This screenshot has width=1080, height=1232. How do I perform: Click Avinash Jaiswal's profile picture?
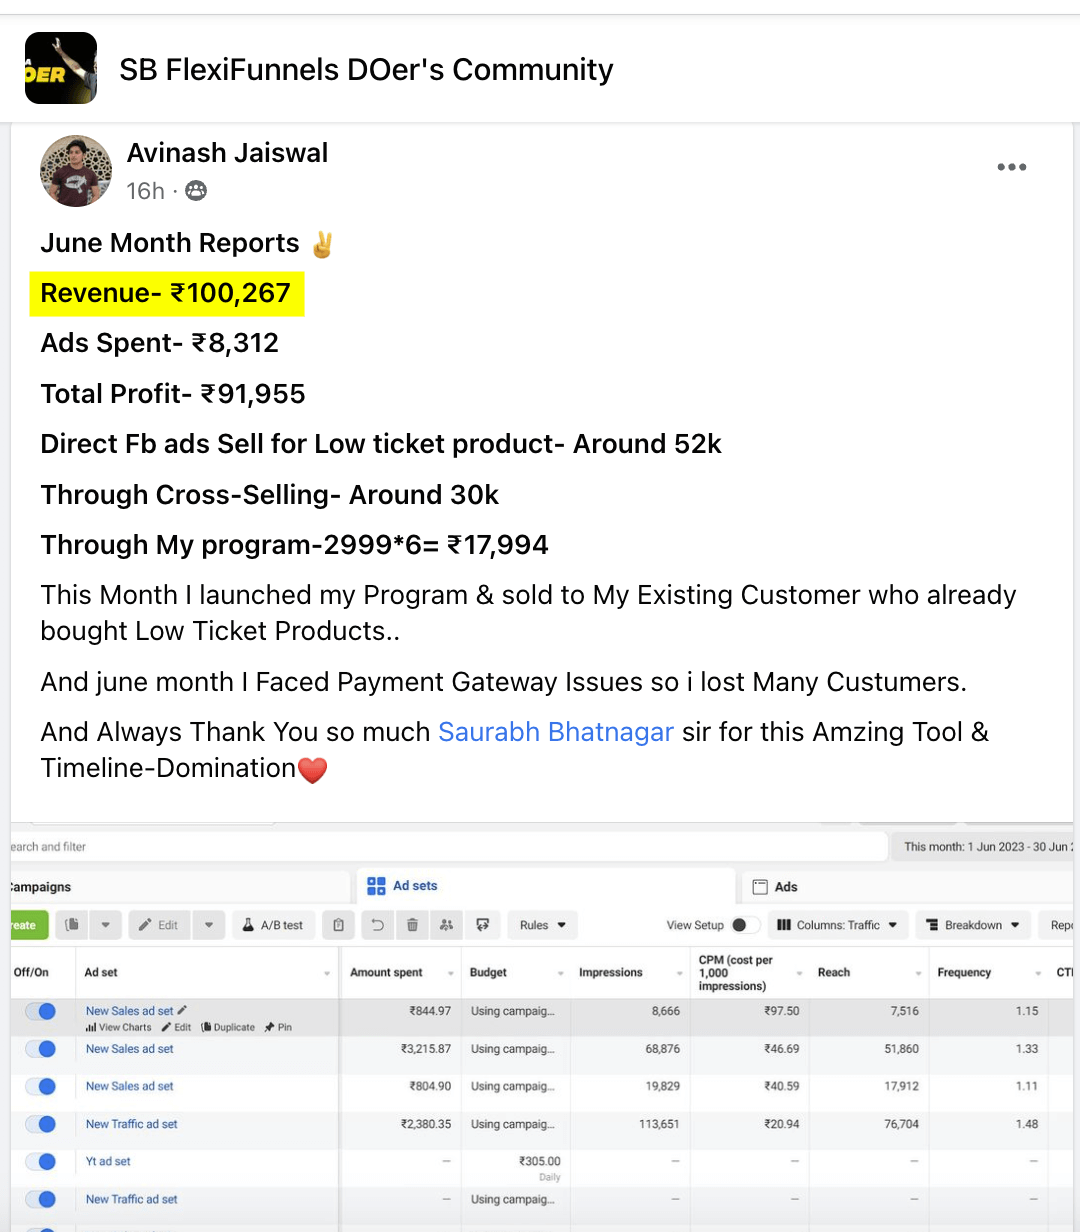coord(76,171)
